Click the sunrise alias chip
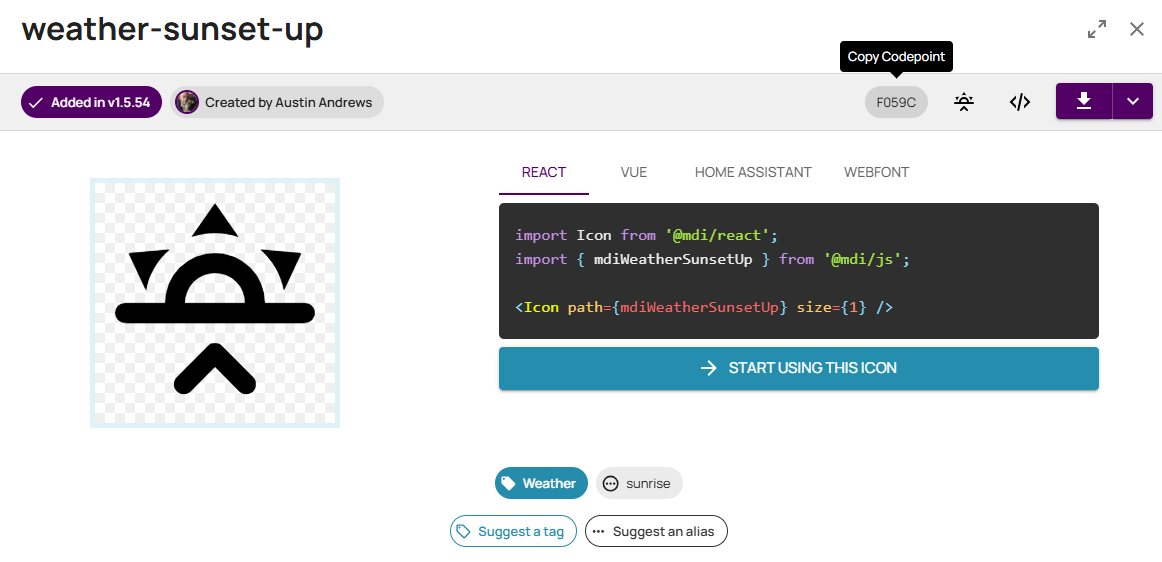This screenshot has width=1162, height=562. [x=639, y=483]
